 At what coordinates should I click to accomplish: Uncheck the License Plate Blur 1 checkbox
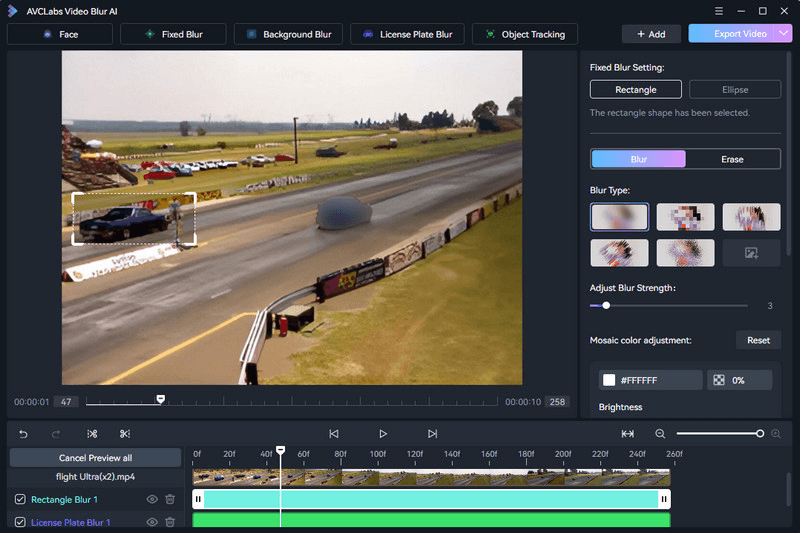(20, 522)
